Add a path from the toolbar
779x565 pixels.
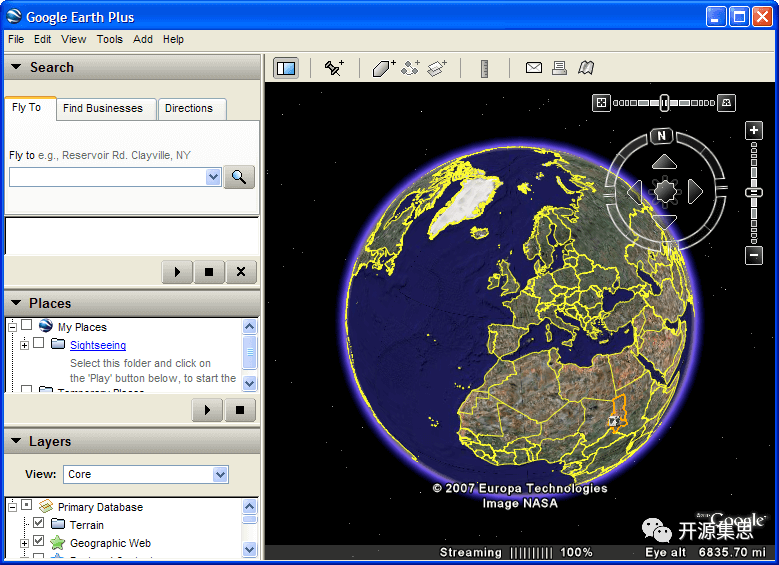pyautogui.click(x=410, y=68)
